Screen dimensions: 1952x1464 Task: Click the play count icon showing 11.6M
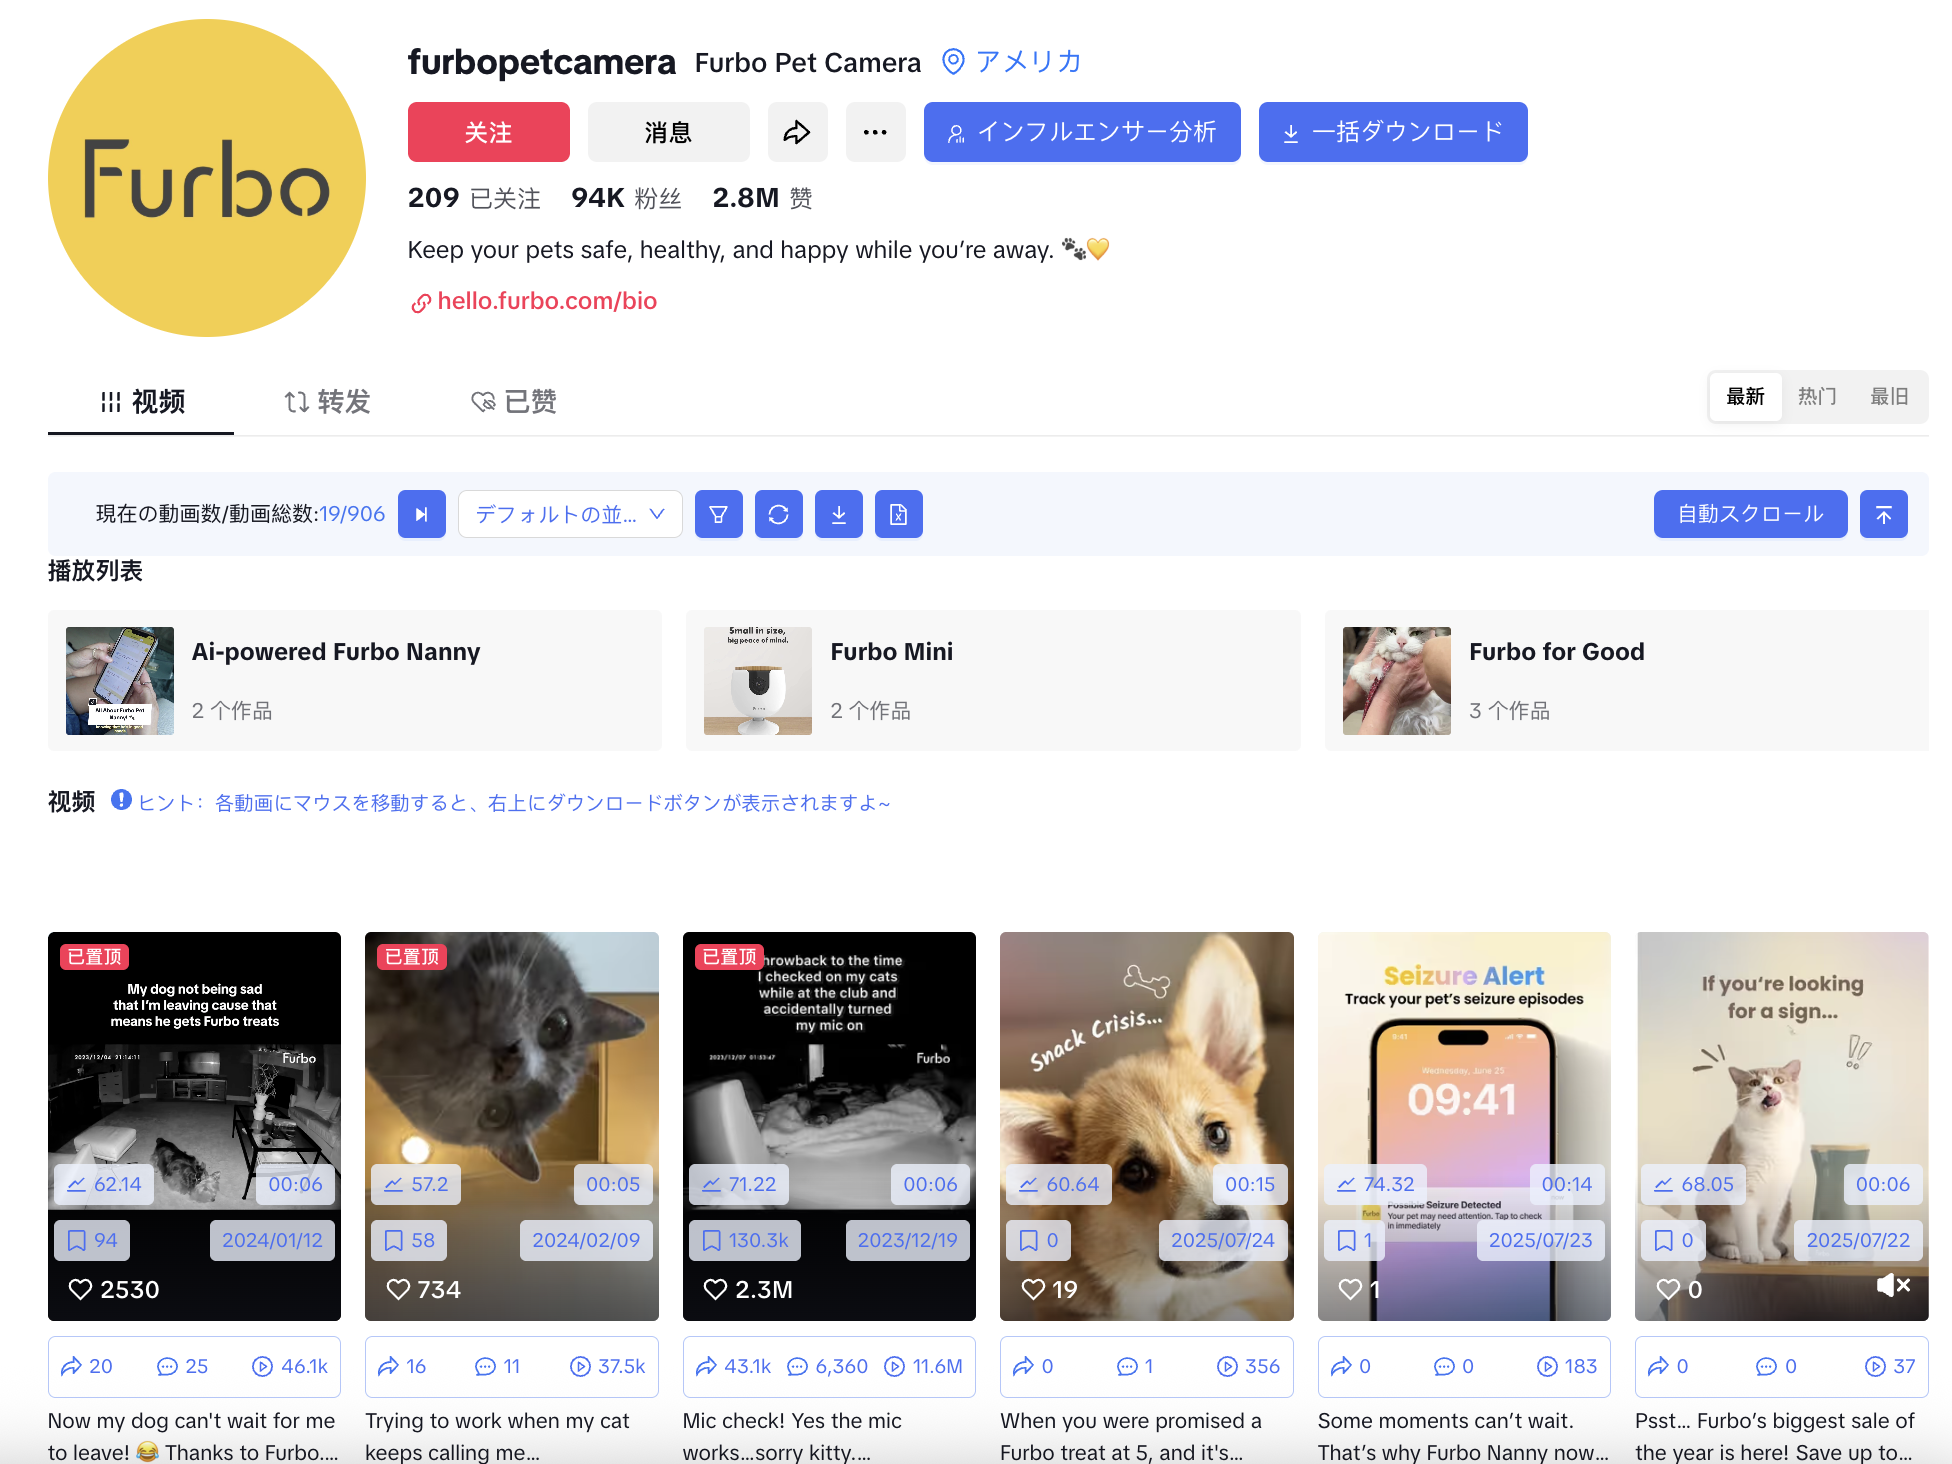tap(895, 1366)
